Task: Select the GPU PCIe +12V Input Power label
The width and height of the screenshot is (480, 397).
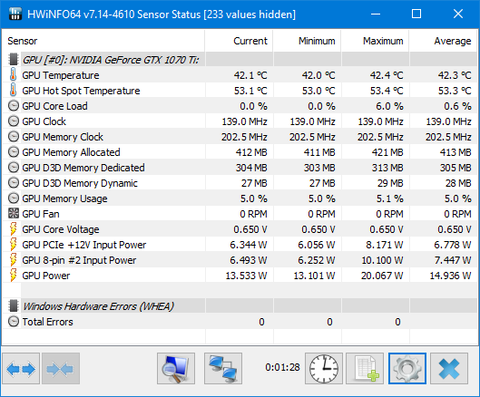Action: pos(84,245)
